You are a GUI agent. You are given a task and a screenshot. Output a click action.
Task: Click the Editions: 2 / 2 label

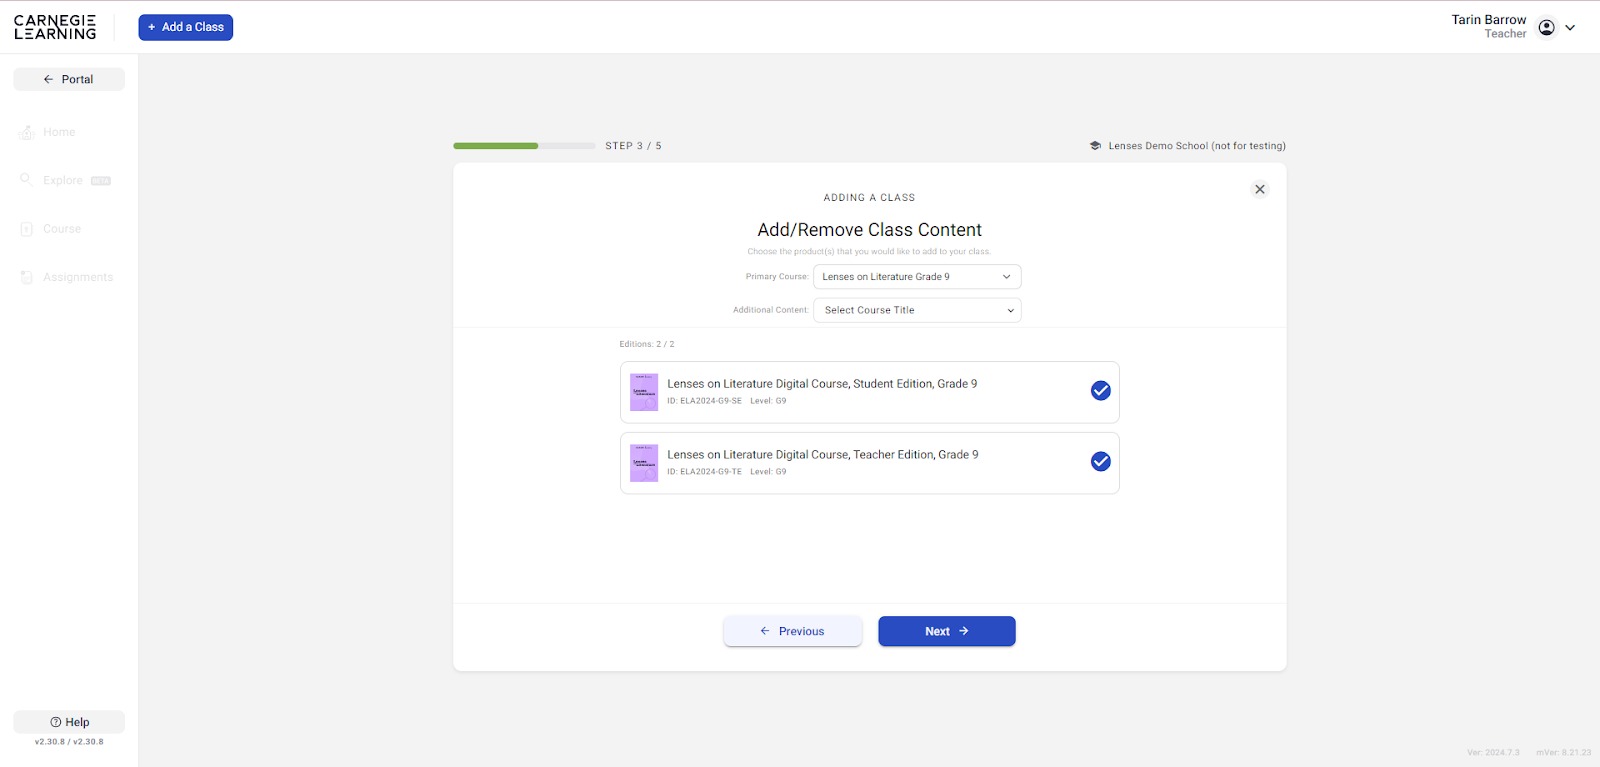click(647, 344)
